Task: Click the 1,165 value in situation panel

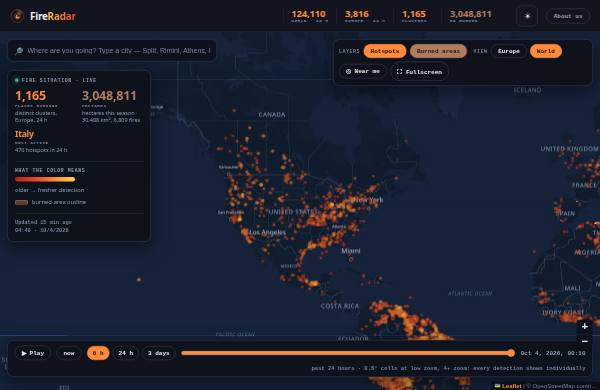Action: click(x=30, y=96)
